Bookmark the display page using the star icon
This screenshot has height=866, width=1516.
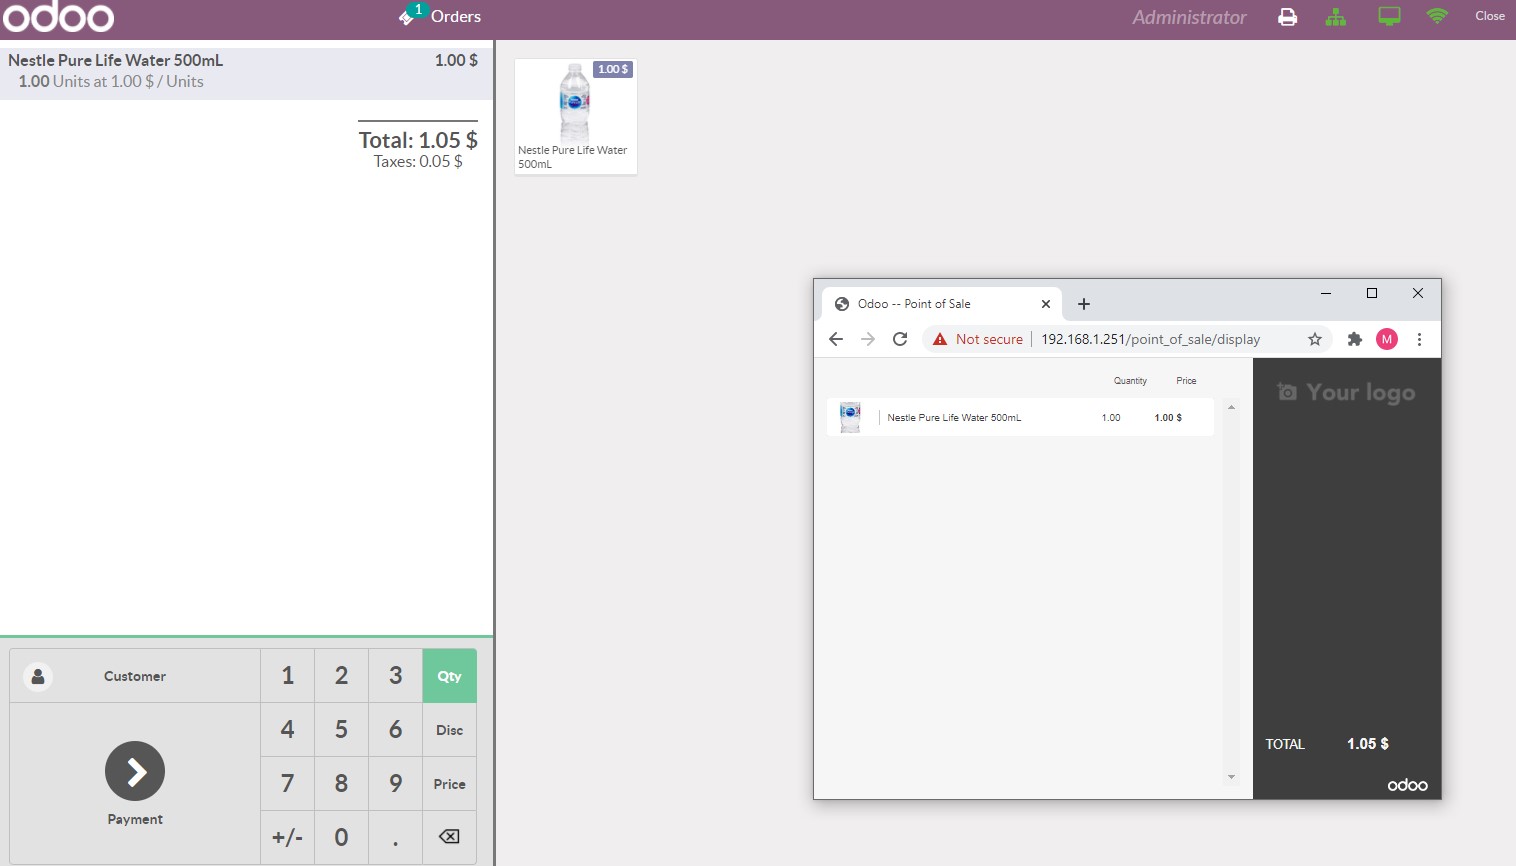coord(1314,339)
